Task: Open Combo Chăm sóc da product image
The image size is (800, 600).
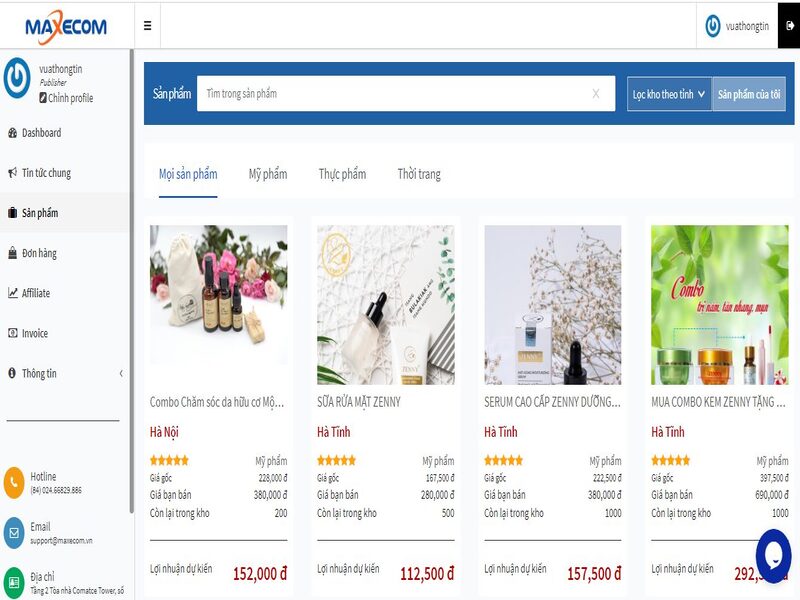Action: tap(218, 305)
